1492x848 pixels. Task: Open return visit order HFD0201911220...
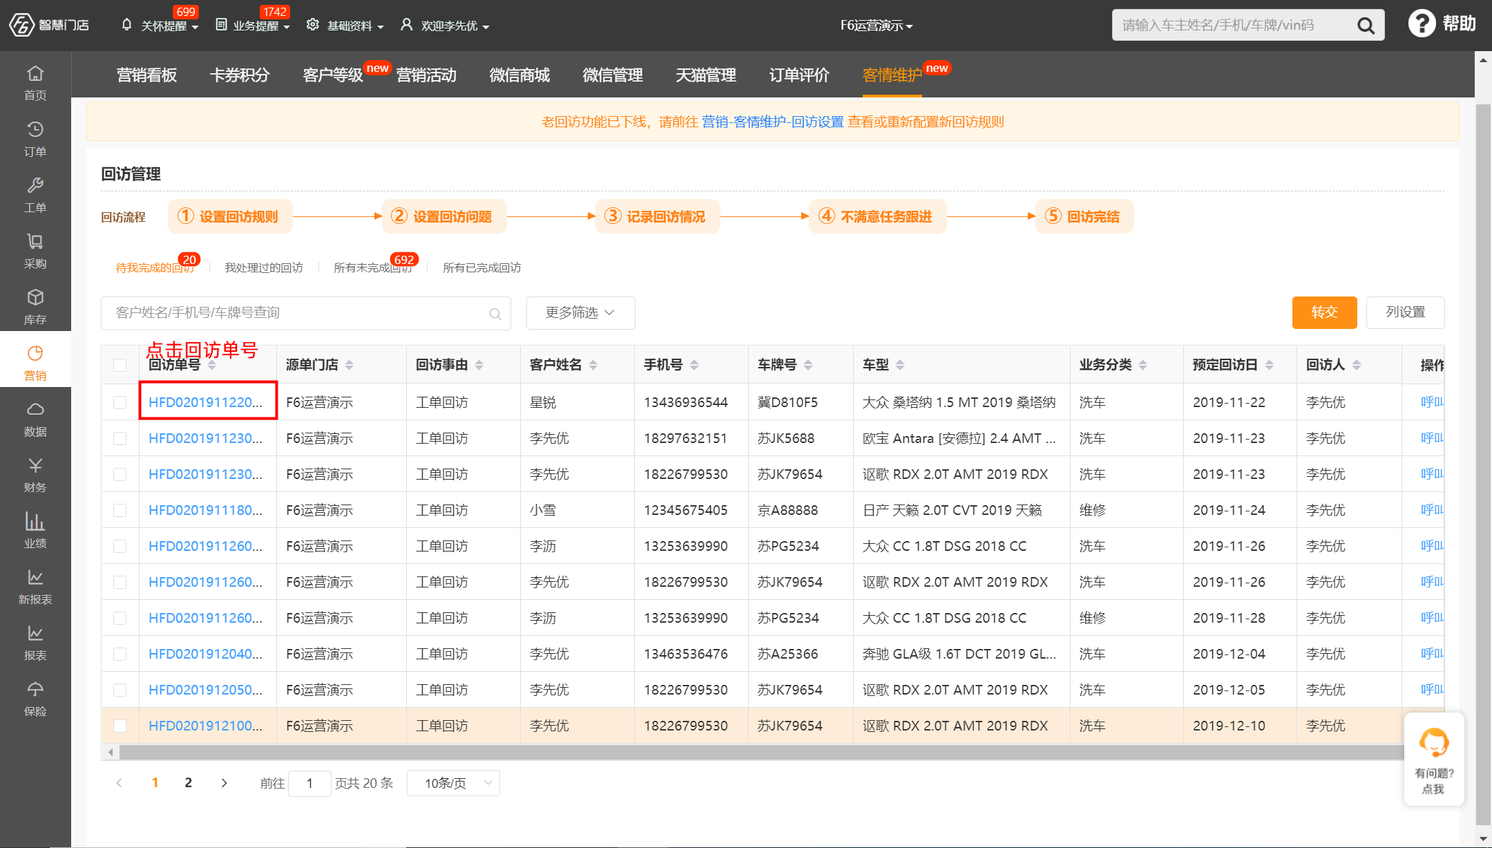(205, 402)
